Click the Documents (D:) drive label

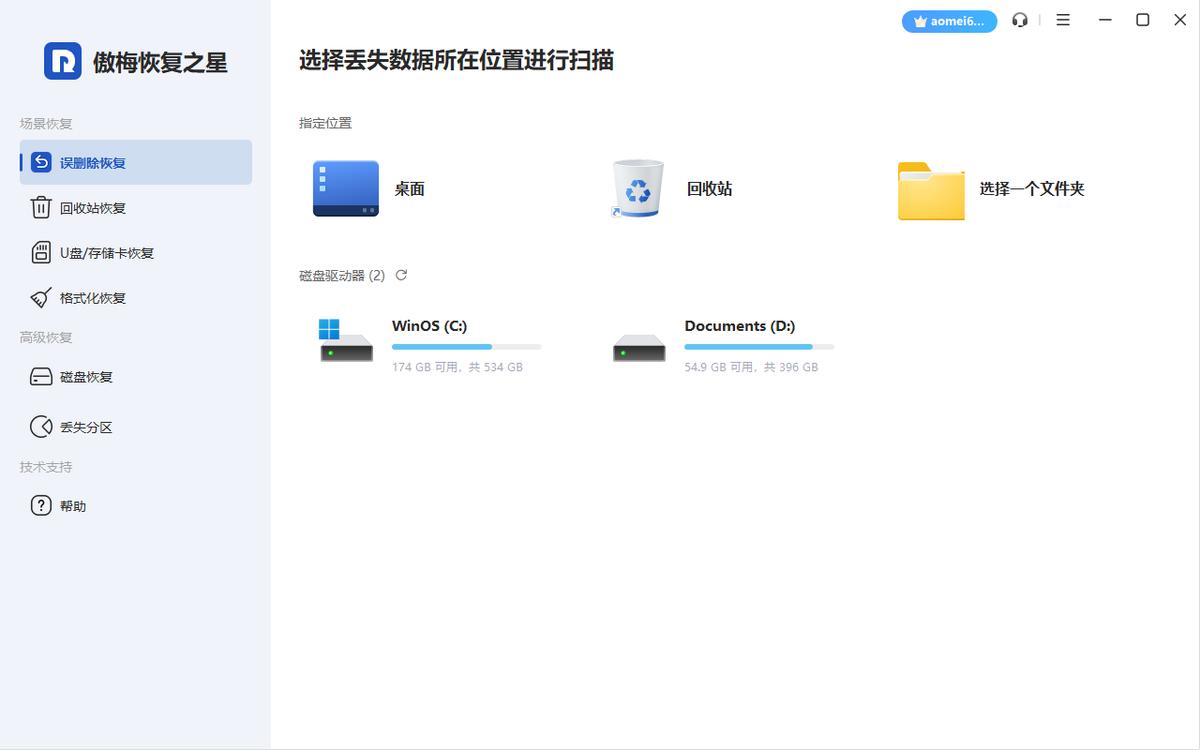point(739,326)
